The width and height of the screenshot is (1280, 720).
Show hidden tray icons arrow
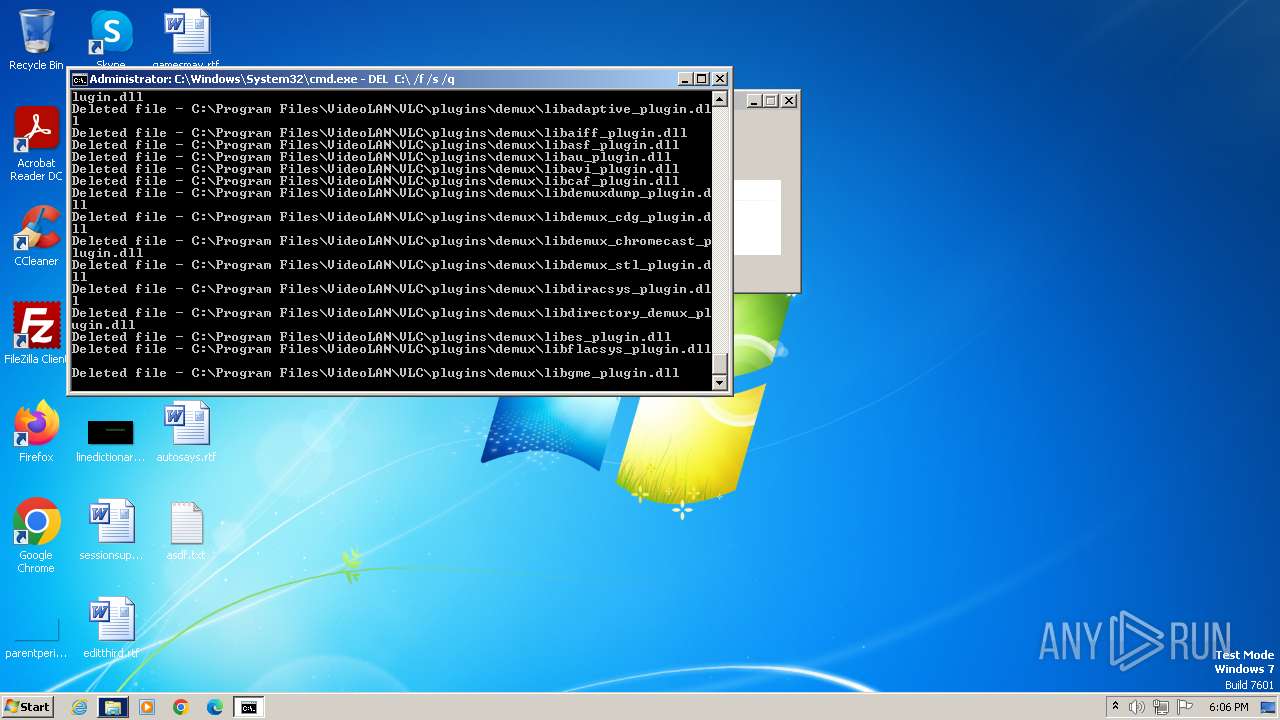pos(1115,707)
